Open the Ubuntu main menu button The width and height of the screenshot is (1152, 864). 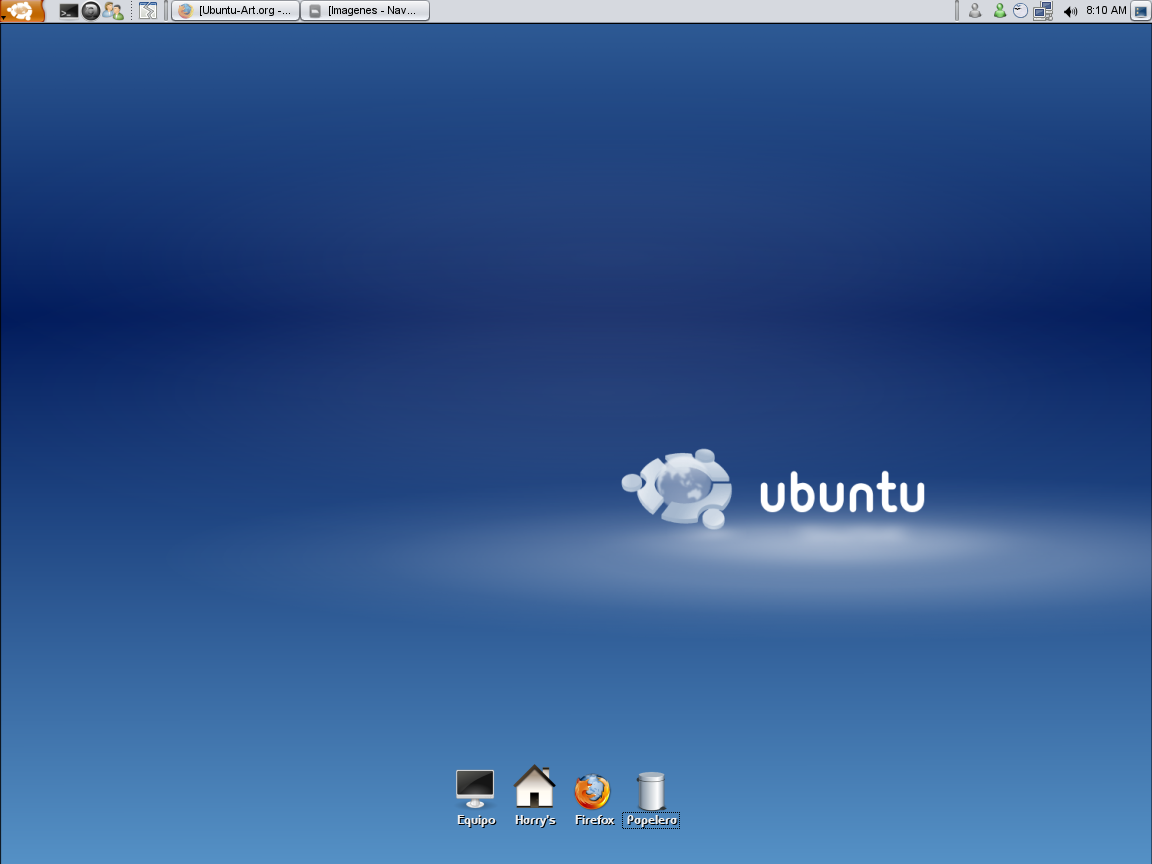tap(22, 11)
